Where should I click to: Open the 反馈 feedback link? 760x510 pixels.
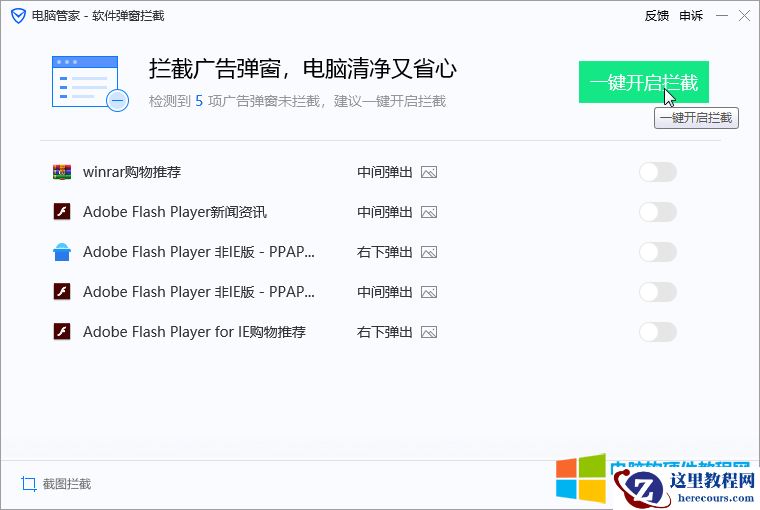coord(657,16)
